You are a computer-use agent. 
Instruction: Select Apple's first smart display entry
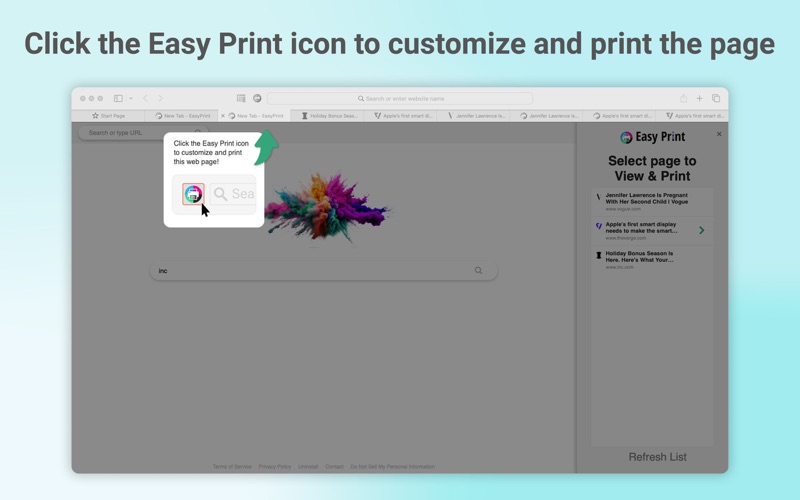pos(653,231)
